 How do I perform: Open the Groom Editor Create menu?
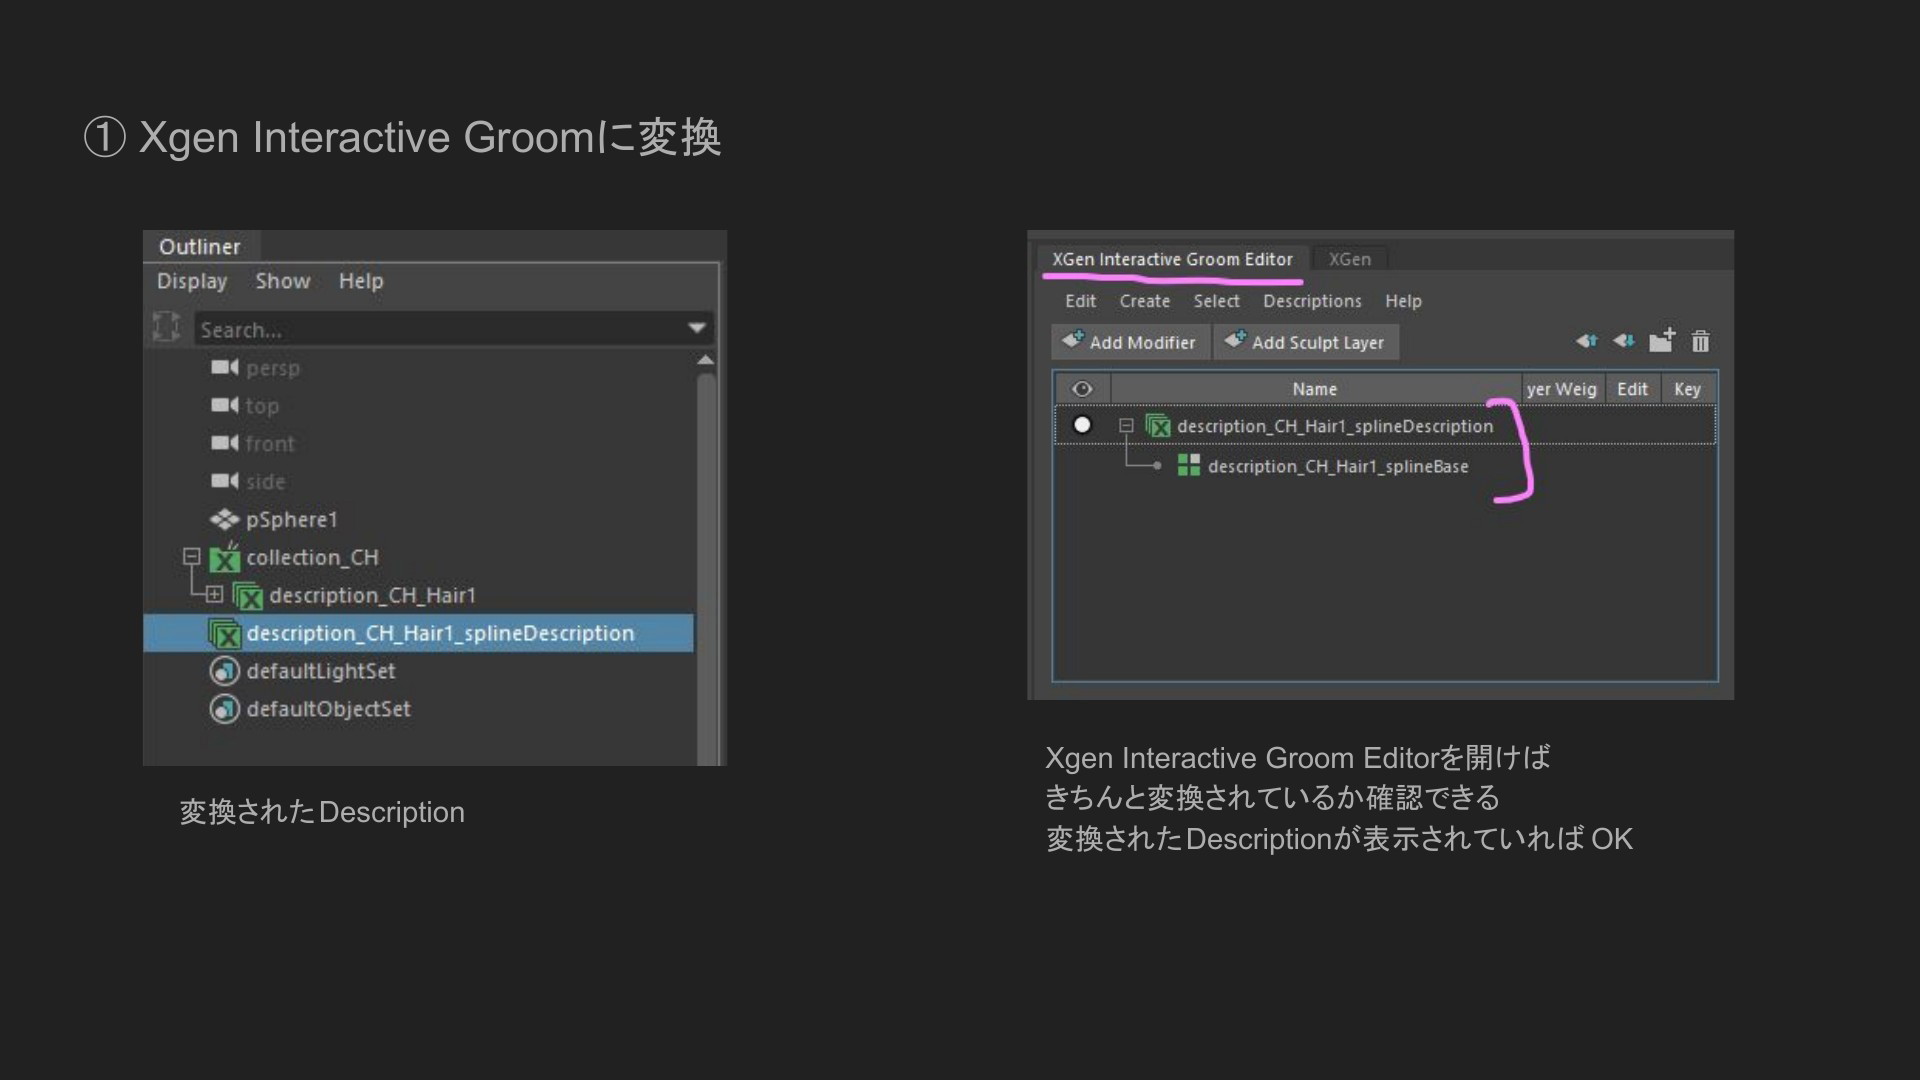1145,301
